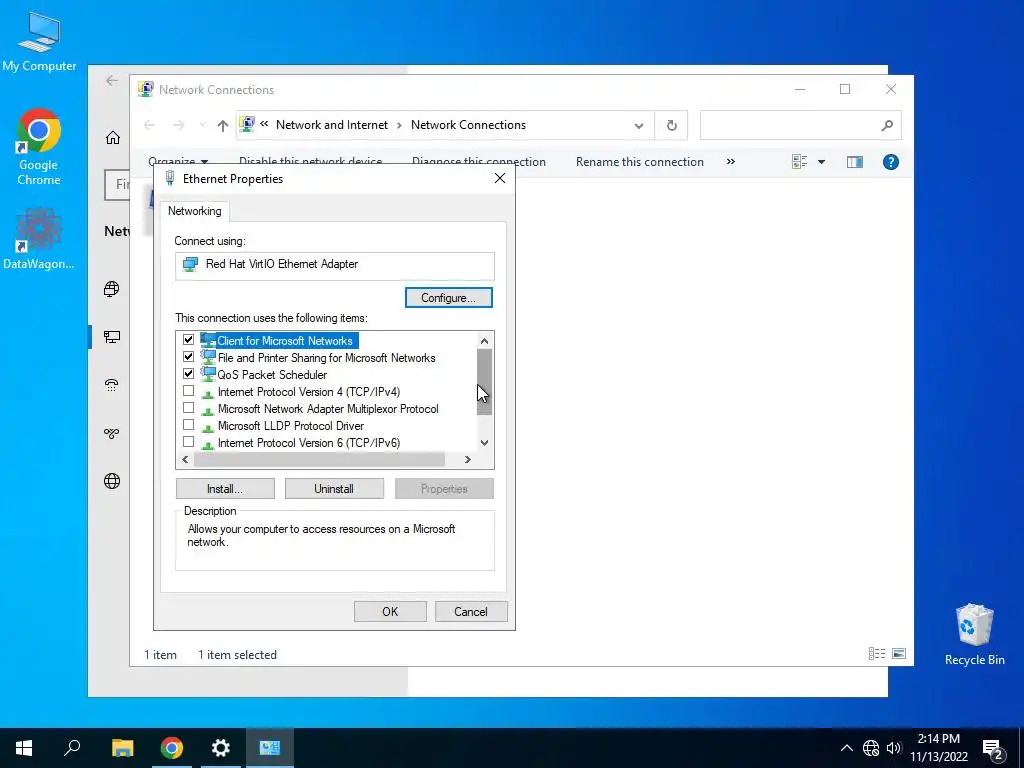Expand breadcrumb path chevrons in address bar
Image resolution: width=1024 pixels, height=768 pixels.
click(x=264, y=124)
